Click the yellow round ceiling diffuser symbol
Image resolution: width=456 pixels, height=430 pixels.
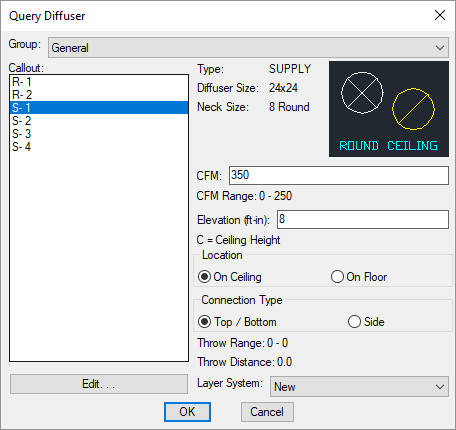[413, 109]
